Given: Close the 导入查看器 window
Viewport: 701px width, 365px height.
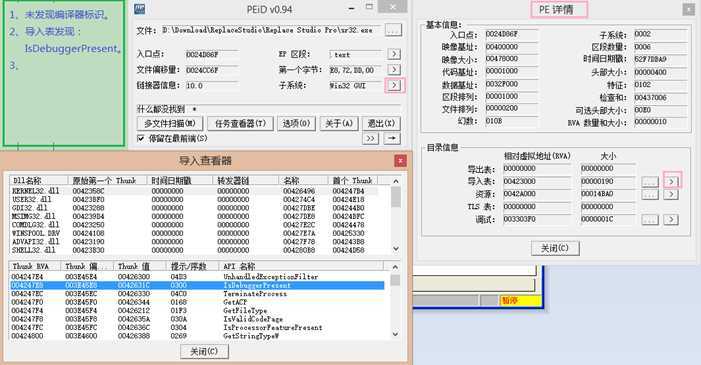Looking at the screenshot, I should pyautogui.click(x=401, y=160).
